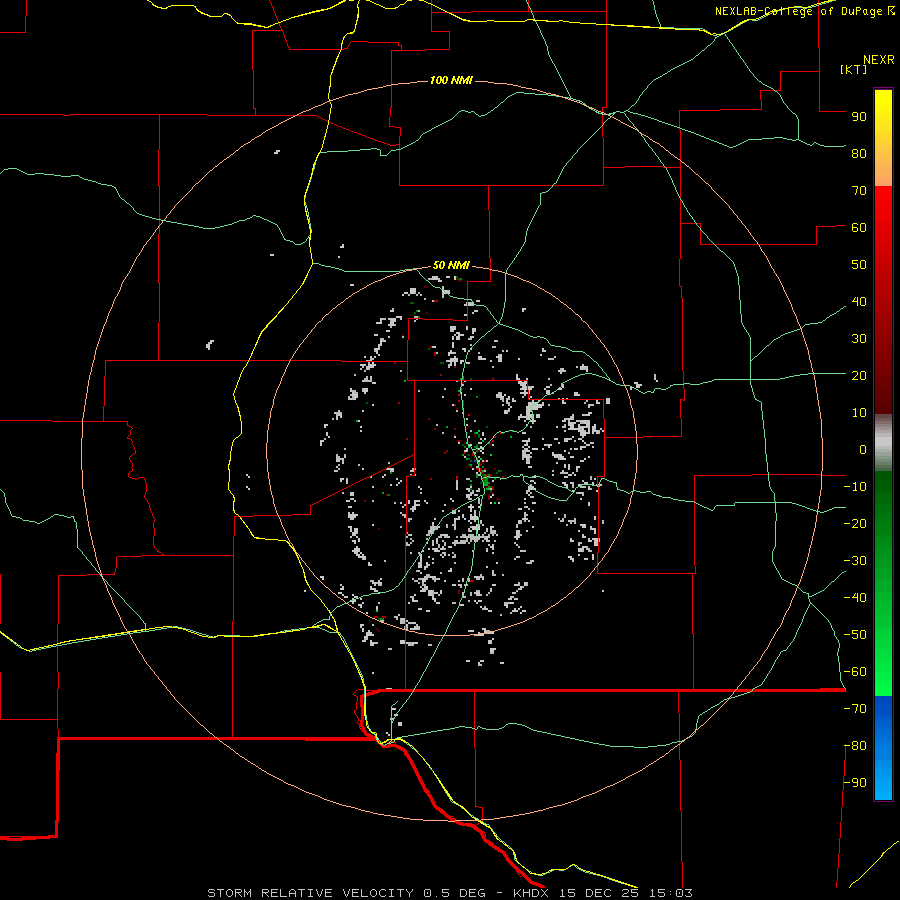Click the -70 value on the velocity scale
The image size is (900, 900).
(x=855, y=709)
